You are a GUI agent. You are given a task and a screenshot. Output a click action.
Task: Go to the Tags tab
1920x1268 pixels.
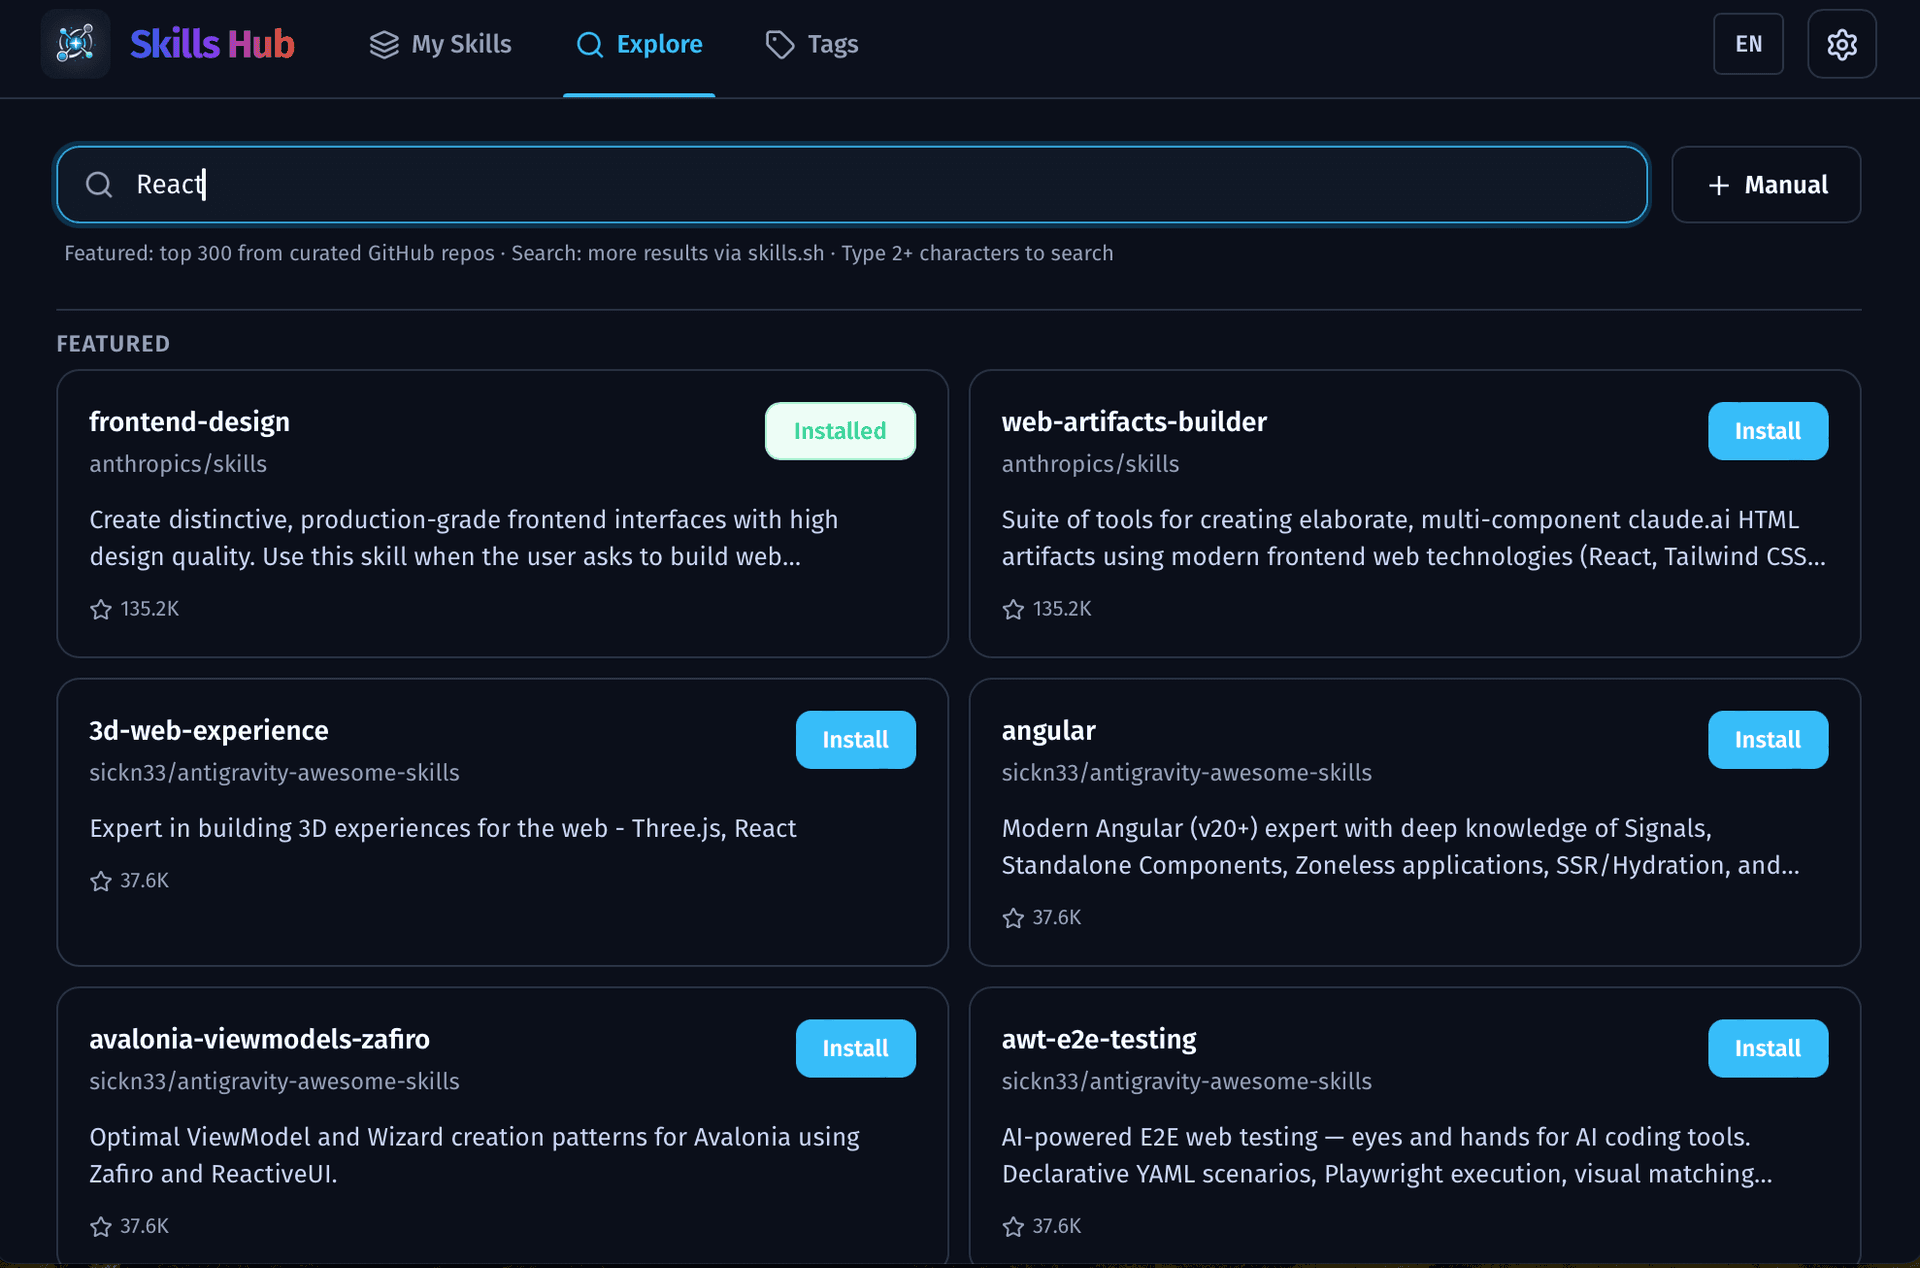(x=811, y=44)
